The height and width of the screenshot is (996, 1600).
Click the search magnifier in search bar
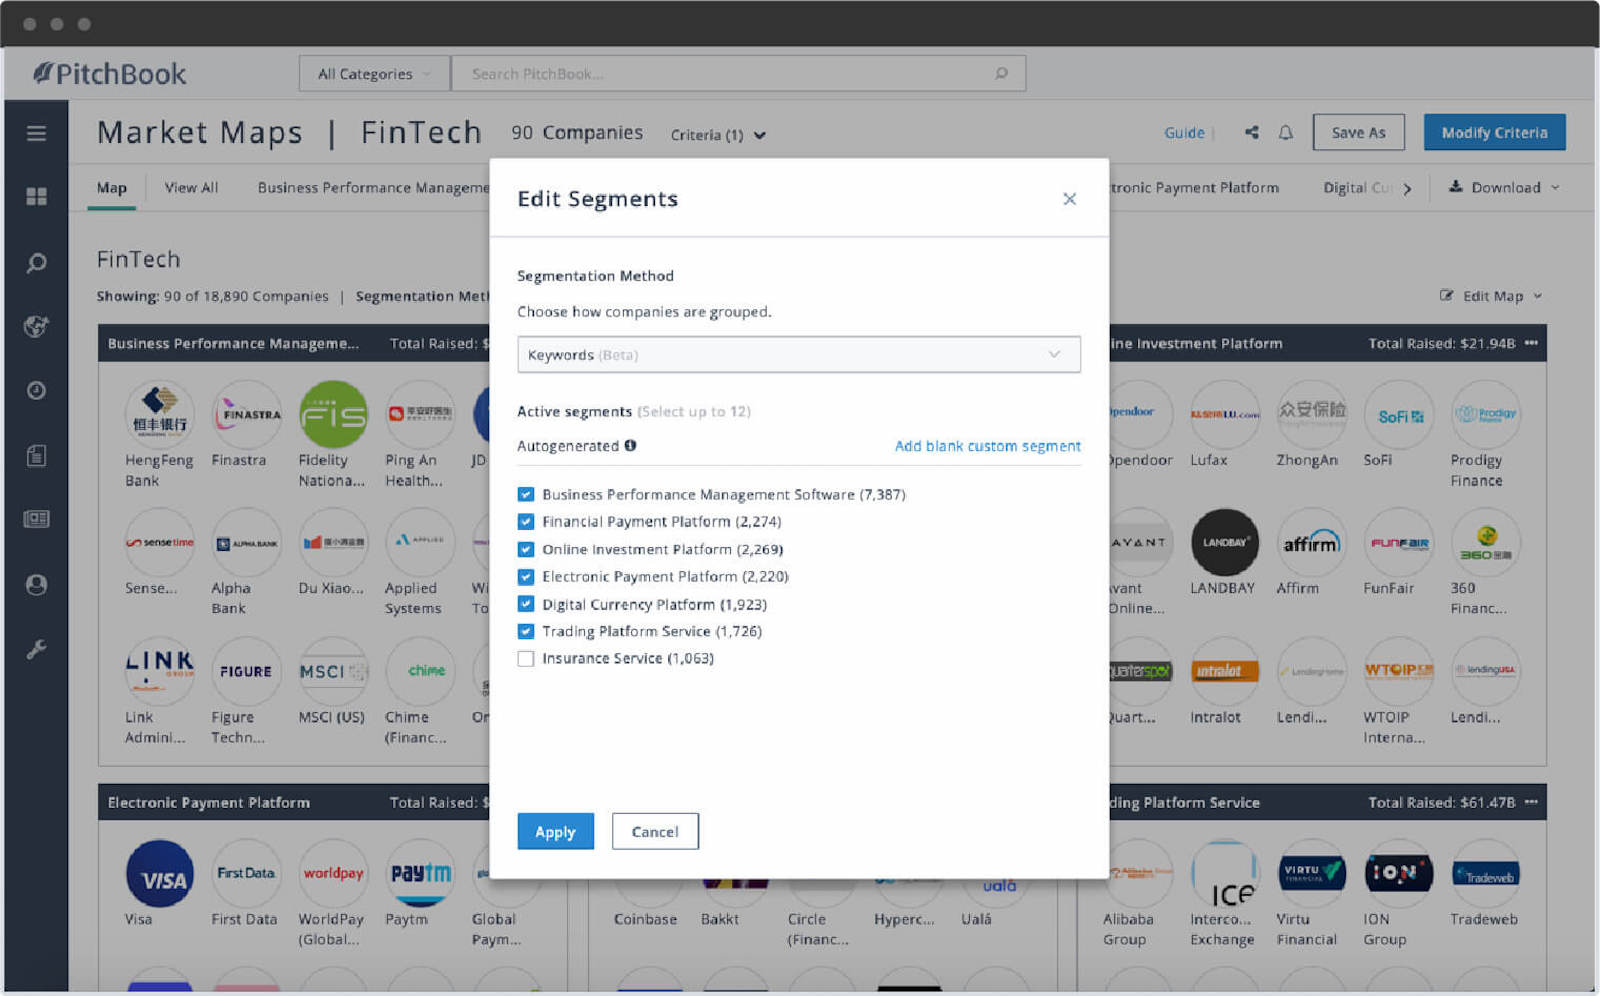pyautogui.click(x=1001, y=73)
